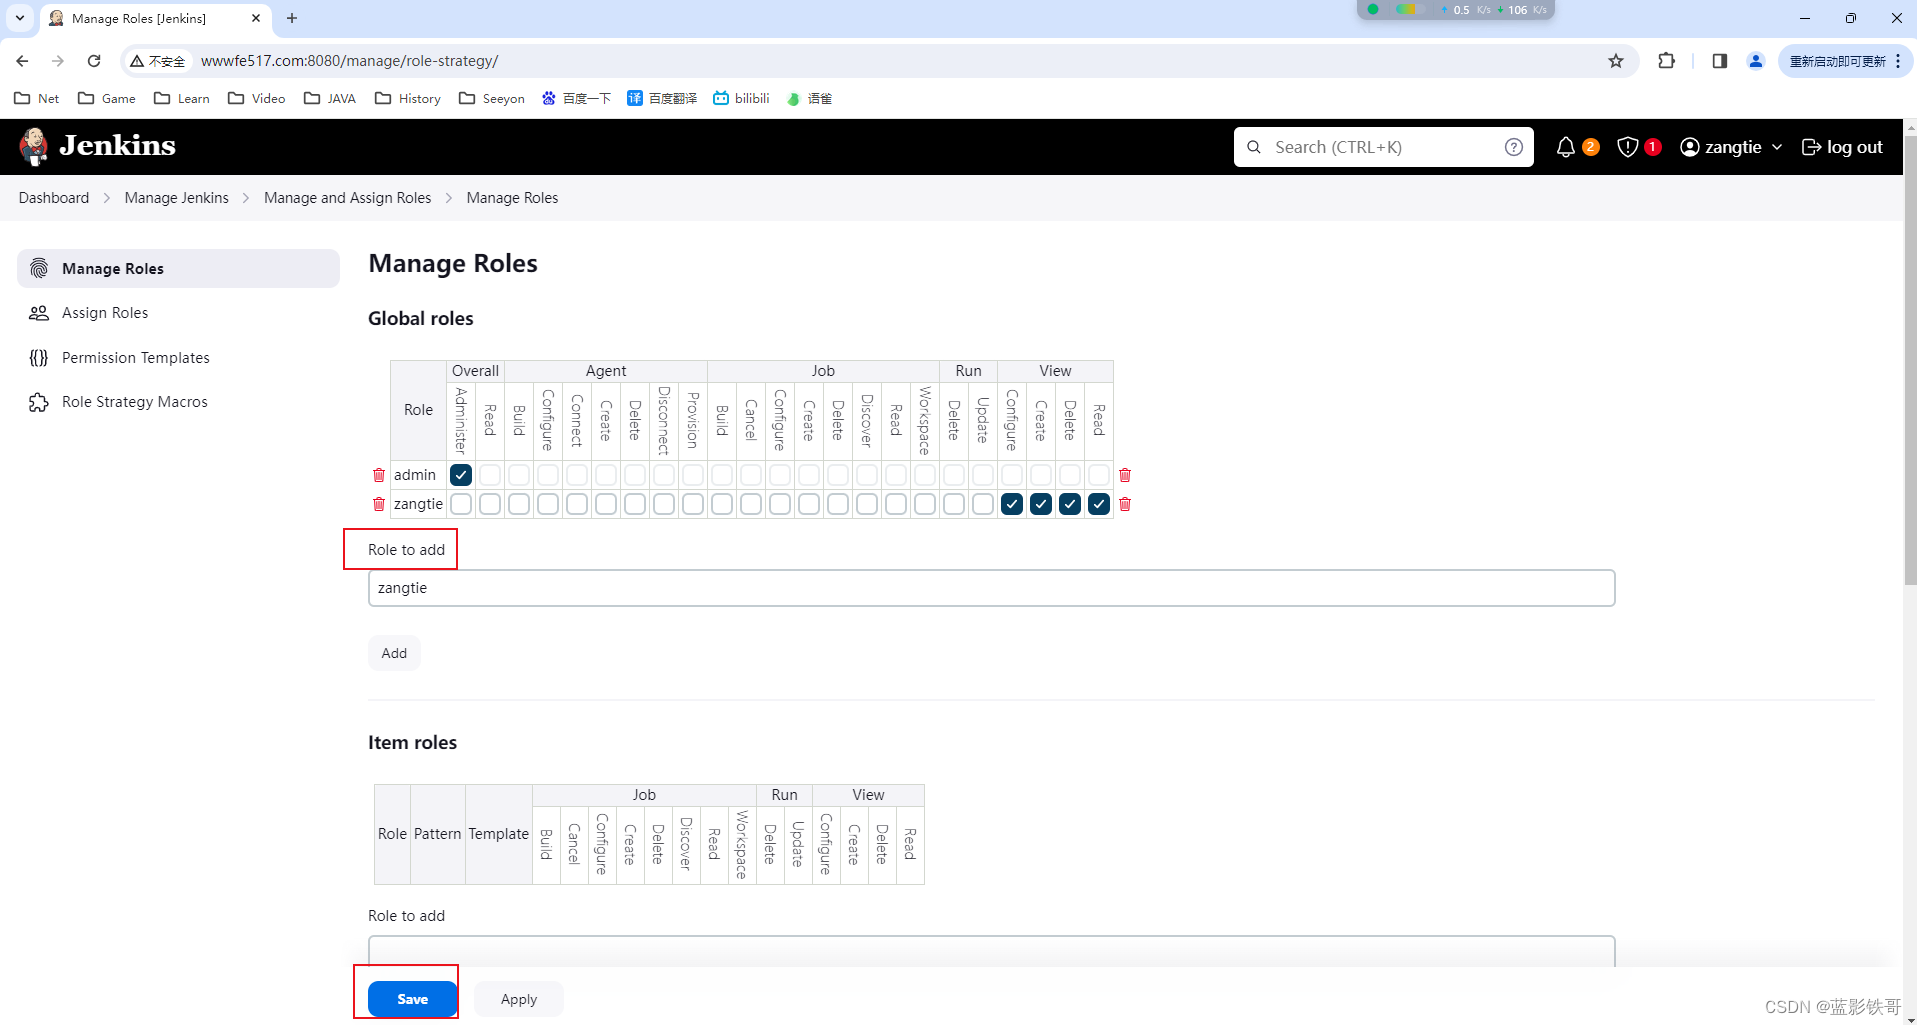Open the Game bookmarks folder
Viewport: 1917px width, 1025px height.
point(106,98)
